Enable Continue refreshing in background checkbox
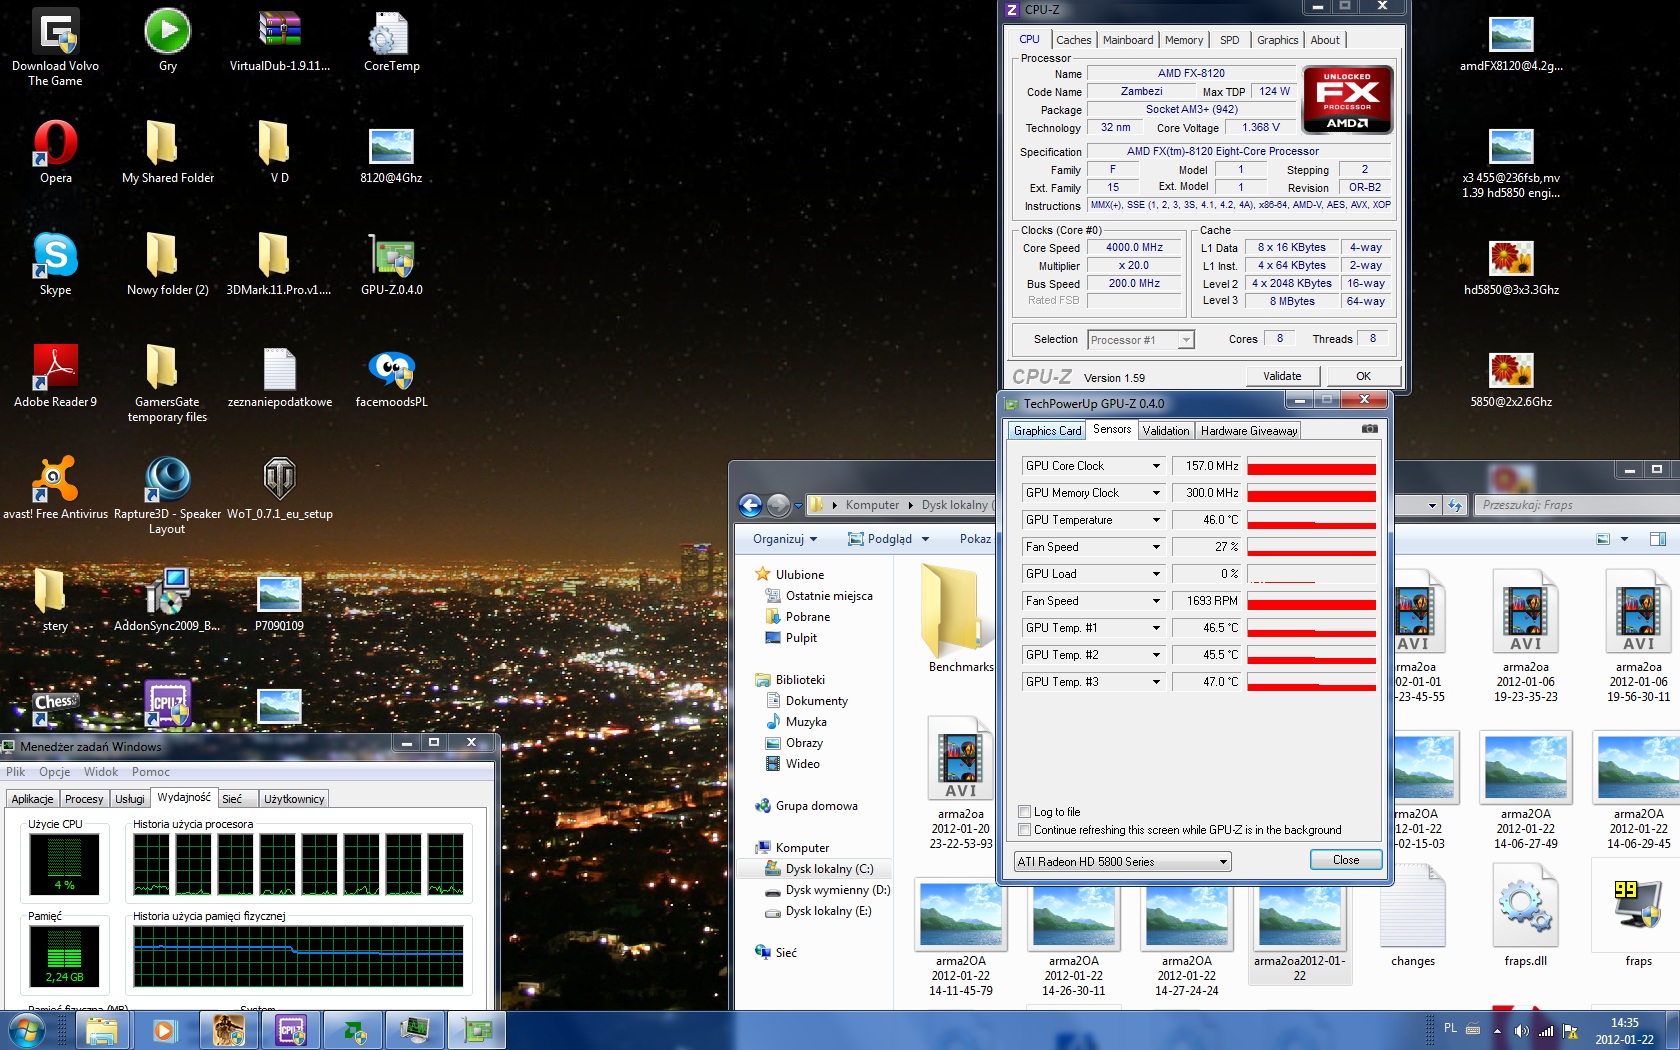 [1024, 830]
